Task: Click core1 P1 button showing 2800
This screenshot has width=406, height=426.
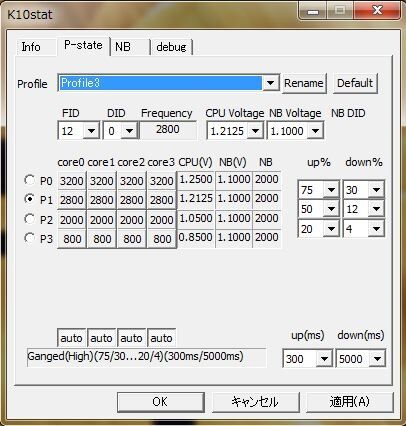Action: tap(102, 200)
